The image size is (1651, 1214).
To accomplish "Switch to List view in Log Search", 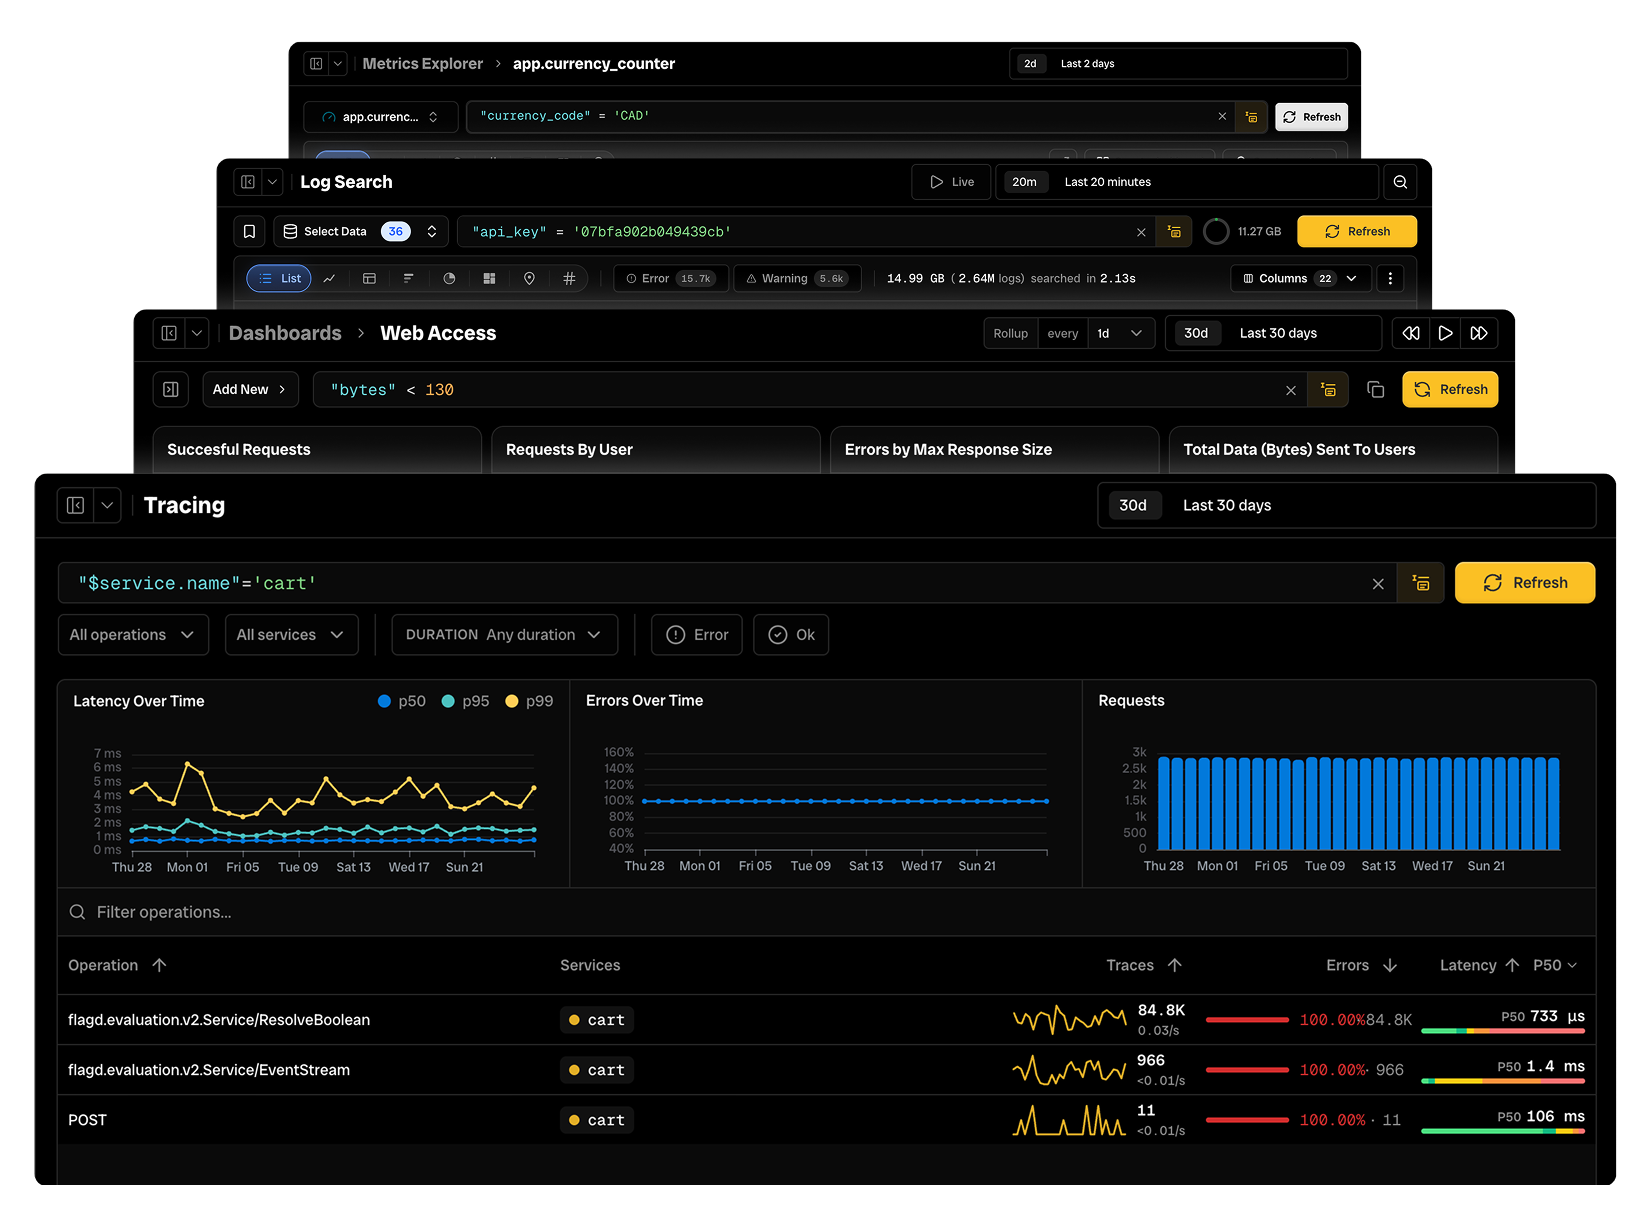I will click(x=279, y=278).
